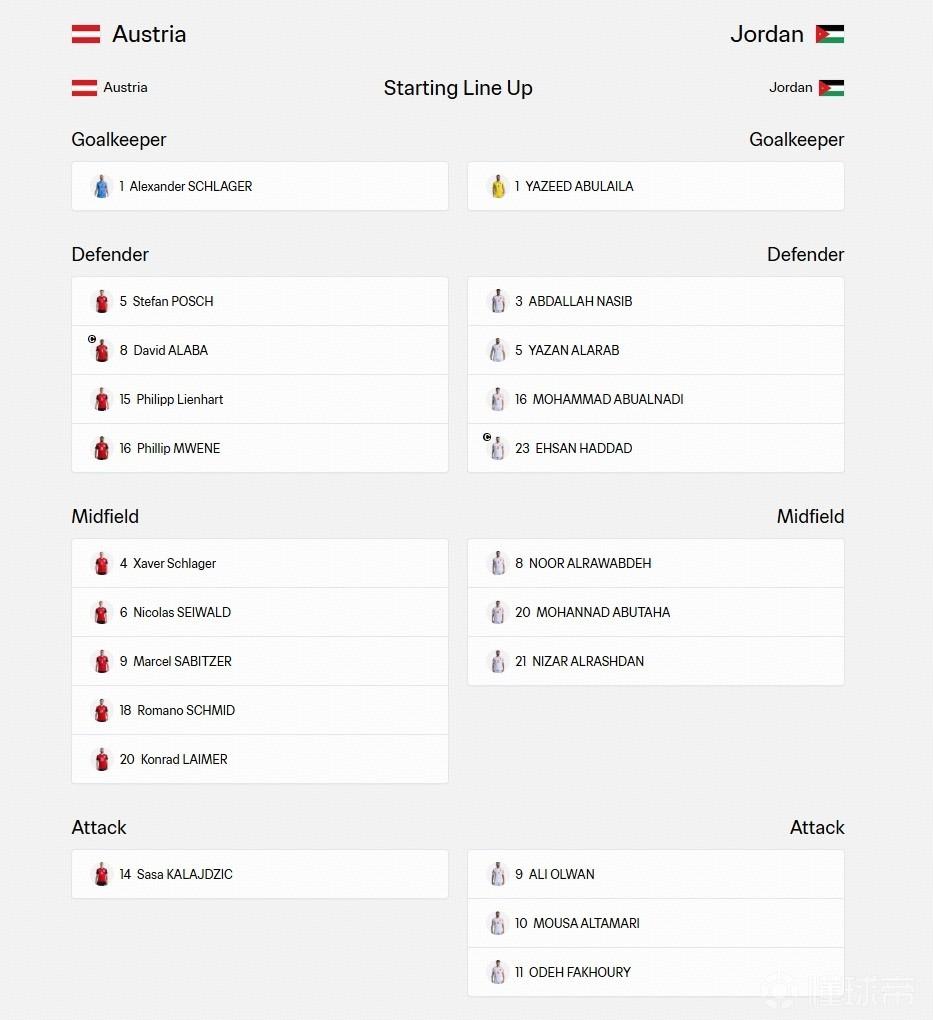933x1020 pixels.
Task: Click the small Jordan flag beside Starting Line Up
Action: click(831, 88)
